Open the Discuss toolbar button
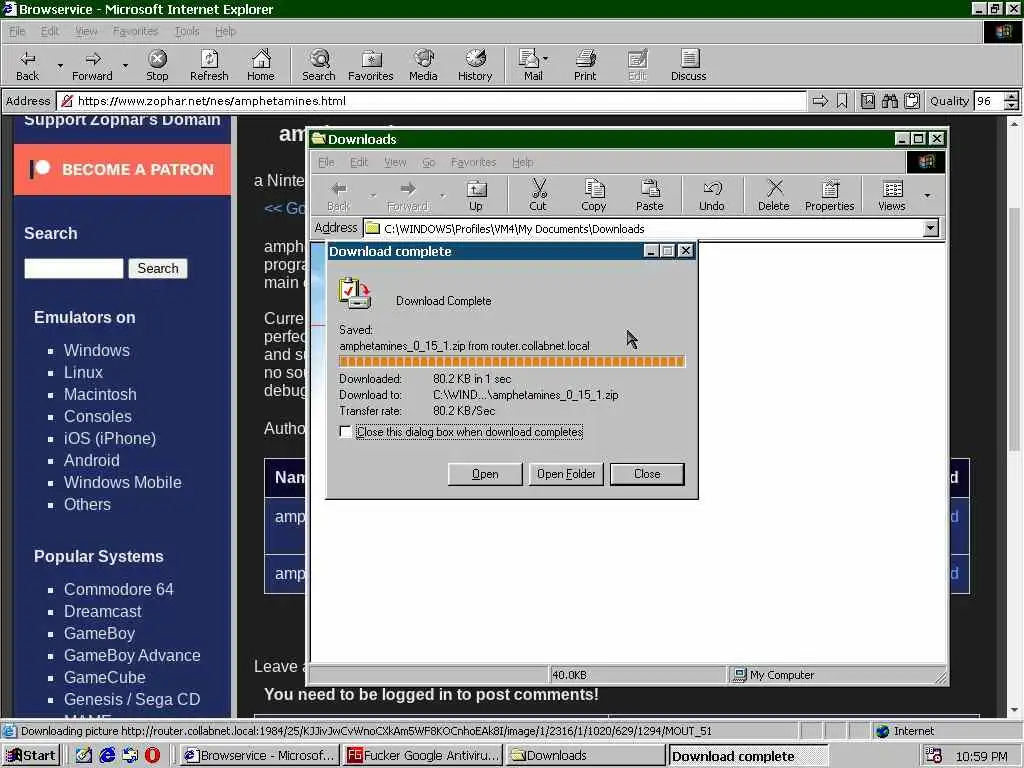1024x768 pixels. pyautogui.click(x=688, y=65)
